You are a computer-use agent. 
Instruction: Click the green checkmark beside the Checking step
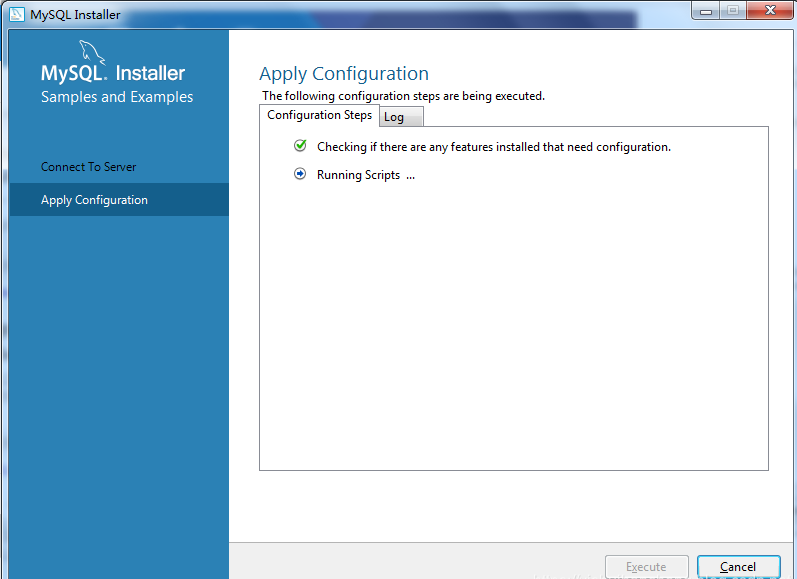(300, 146)
